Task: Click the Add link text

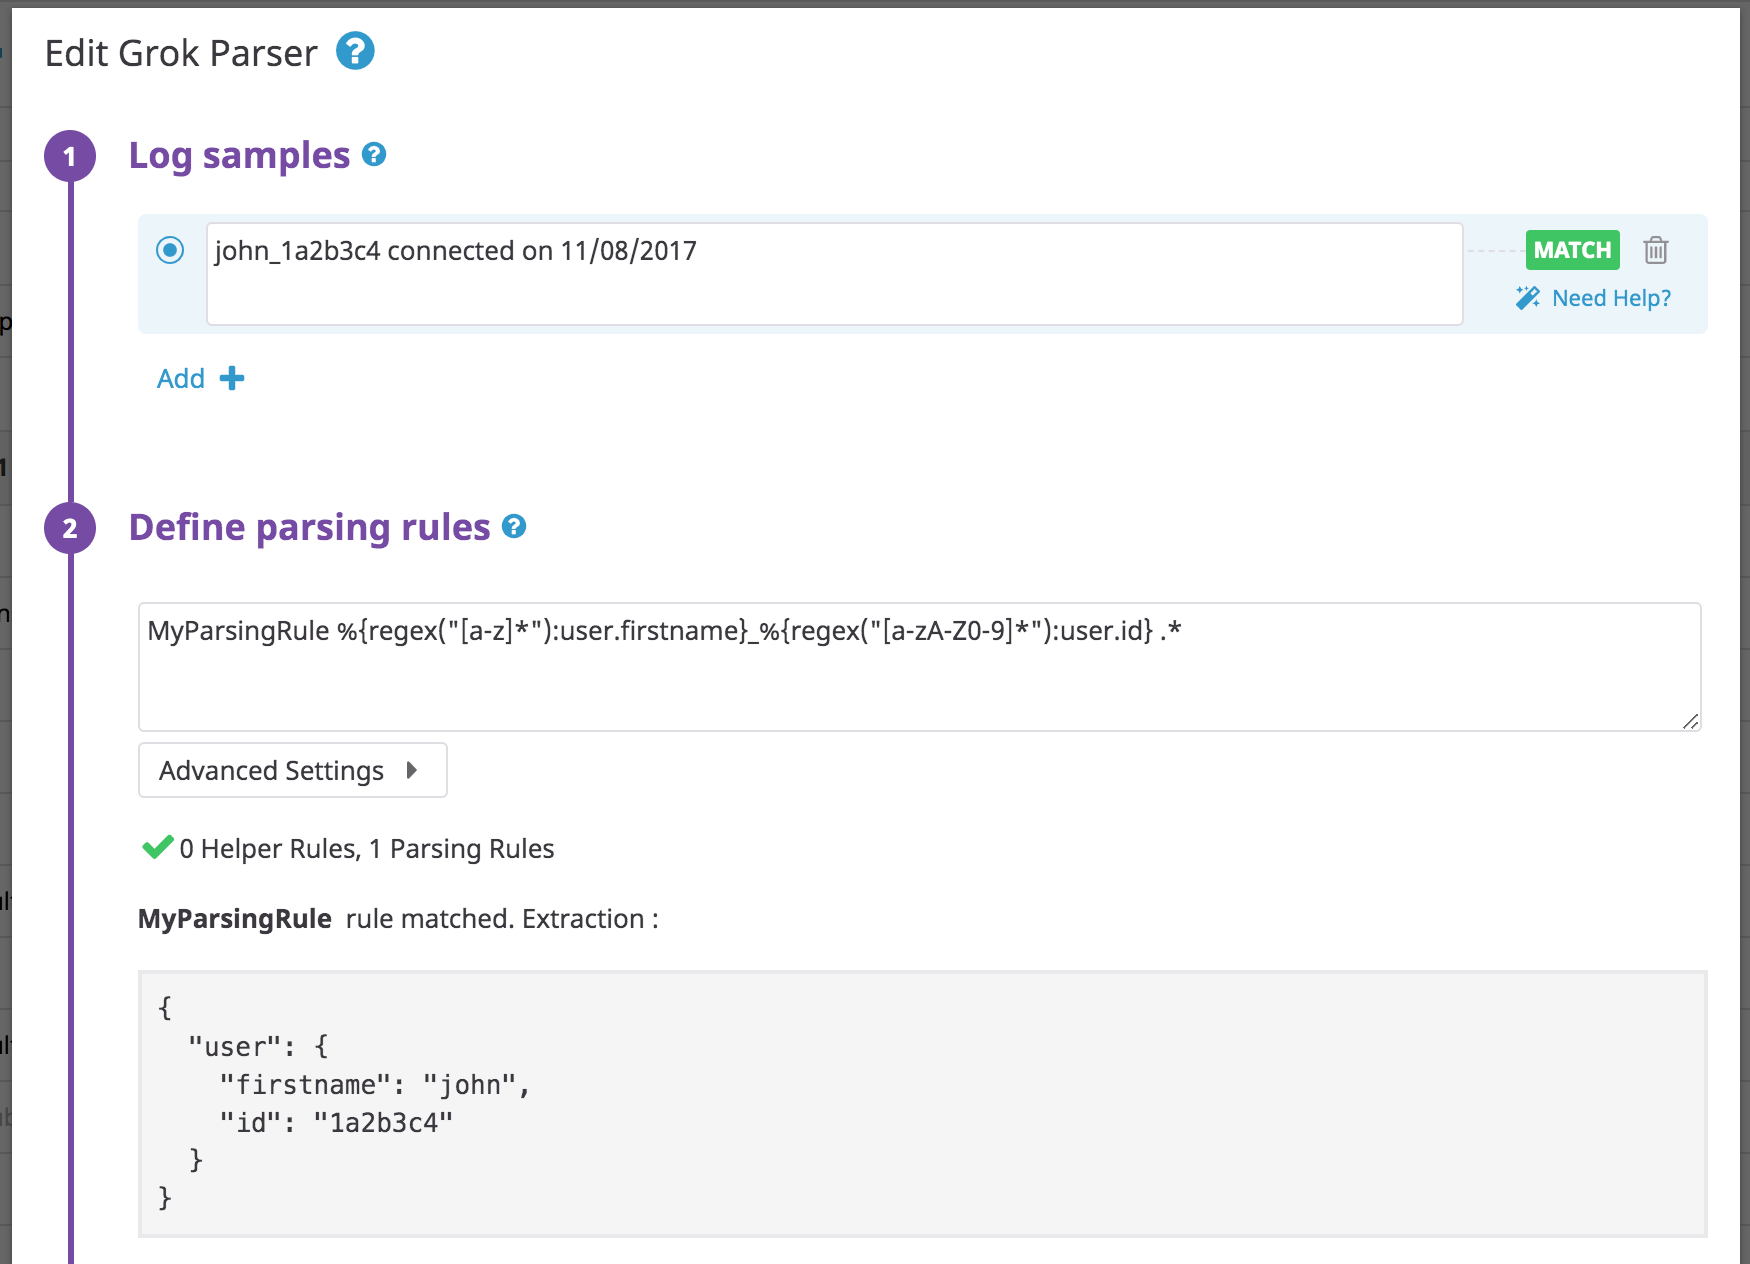Action: coord(181,379)
